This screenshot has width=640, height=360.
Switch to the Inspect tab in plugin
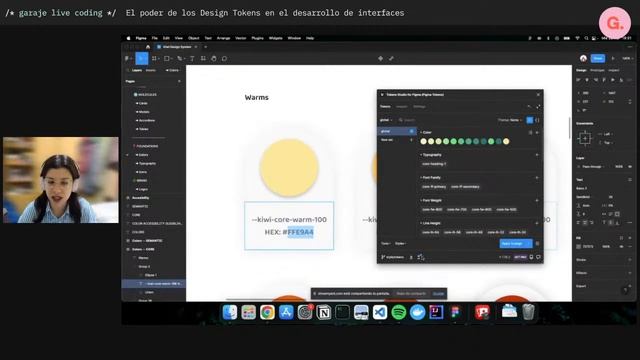pos(402,107)
